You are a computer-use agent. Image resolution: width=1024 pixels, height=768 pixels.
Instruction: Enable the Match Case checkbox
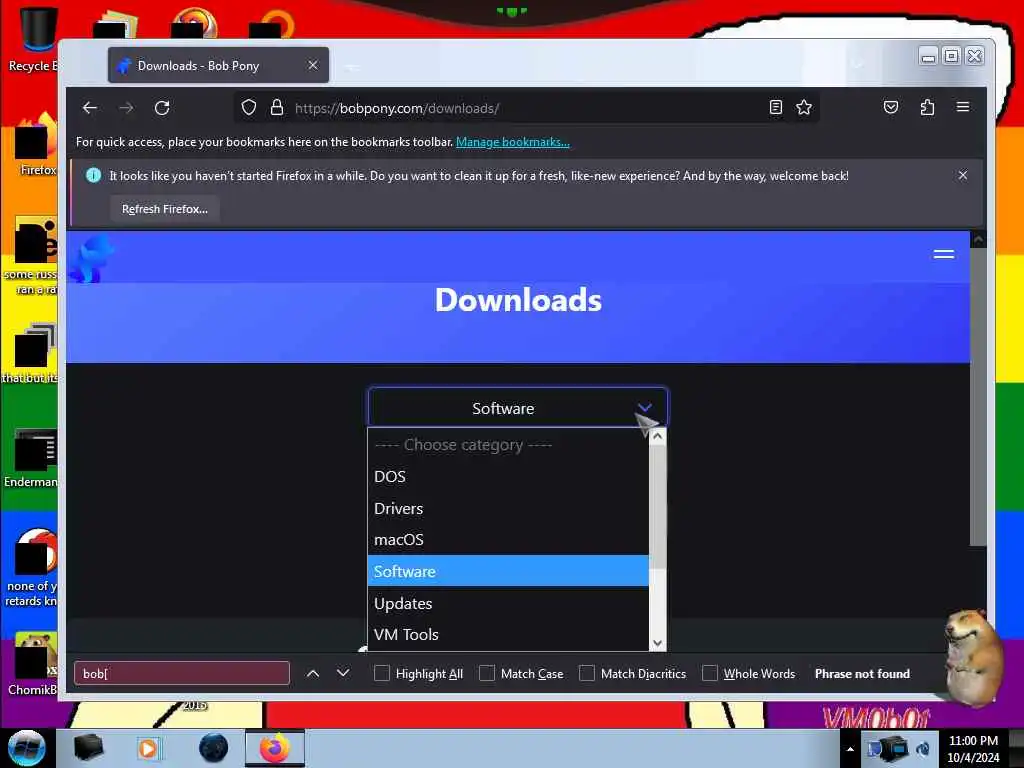(487, 673)
